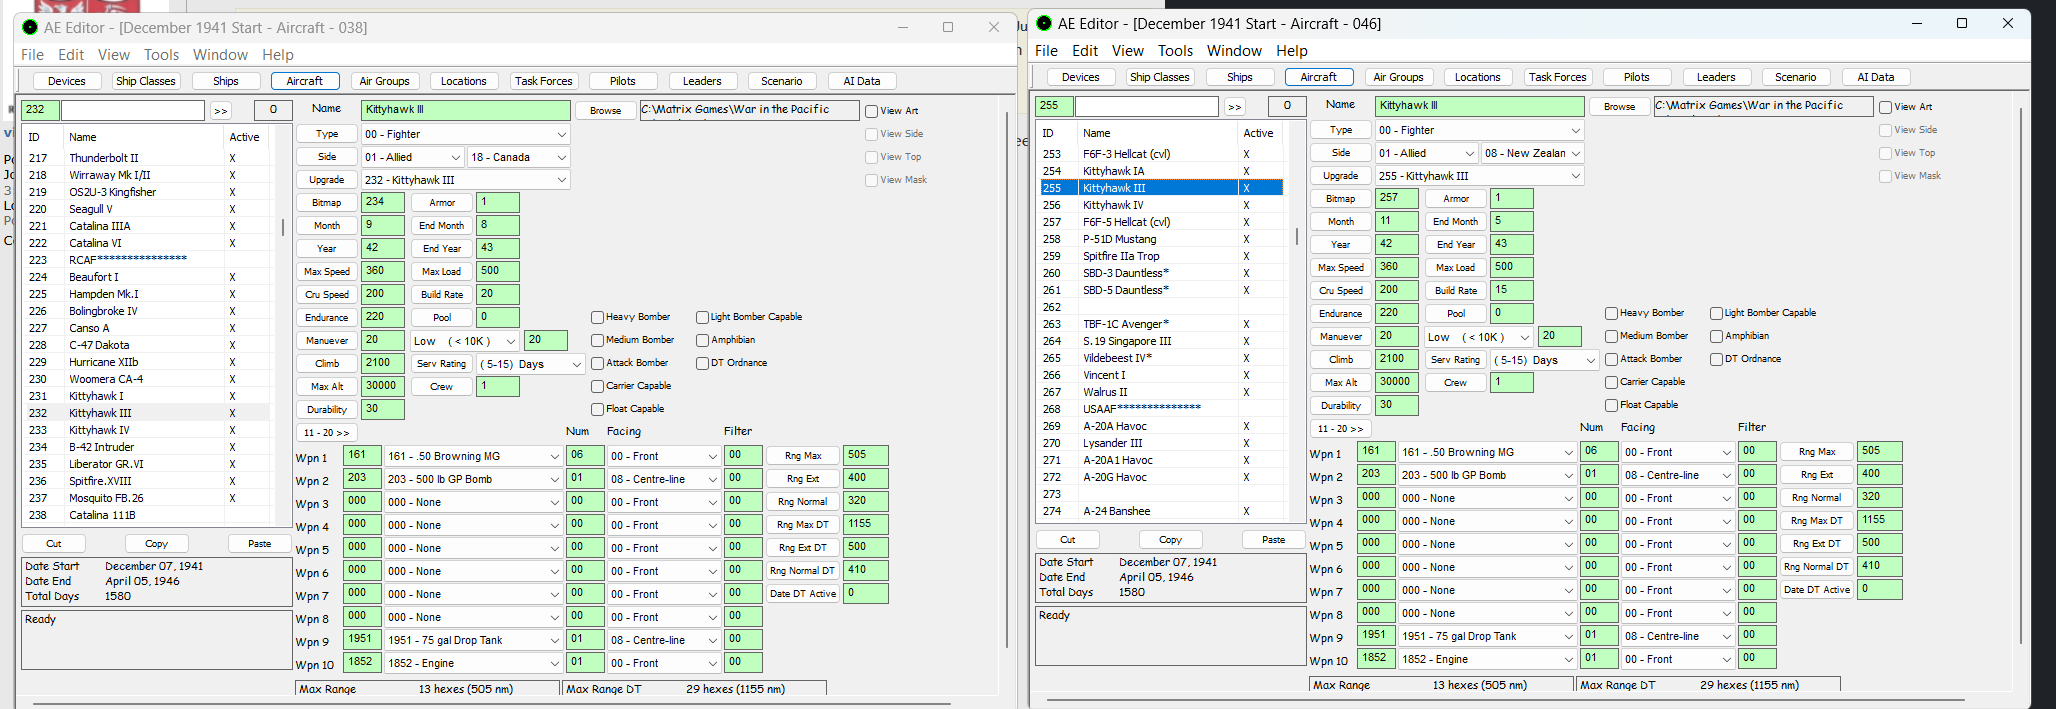Open the Pilots tab in left window

(x=623, y=81)
